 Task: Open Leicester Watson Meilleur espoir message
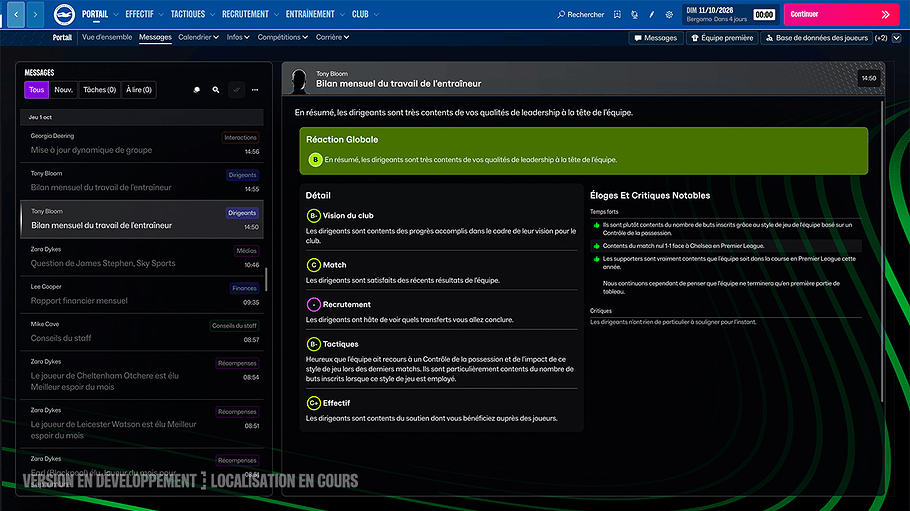[x=142, y=424]
